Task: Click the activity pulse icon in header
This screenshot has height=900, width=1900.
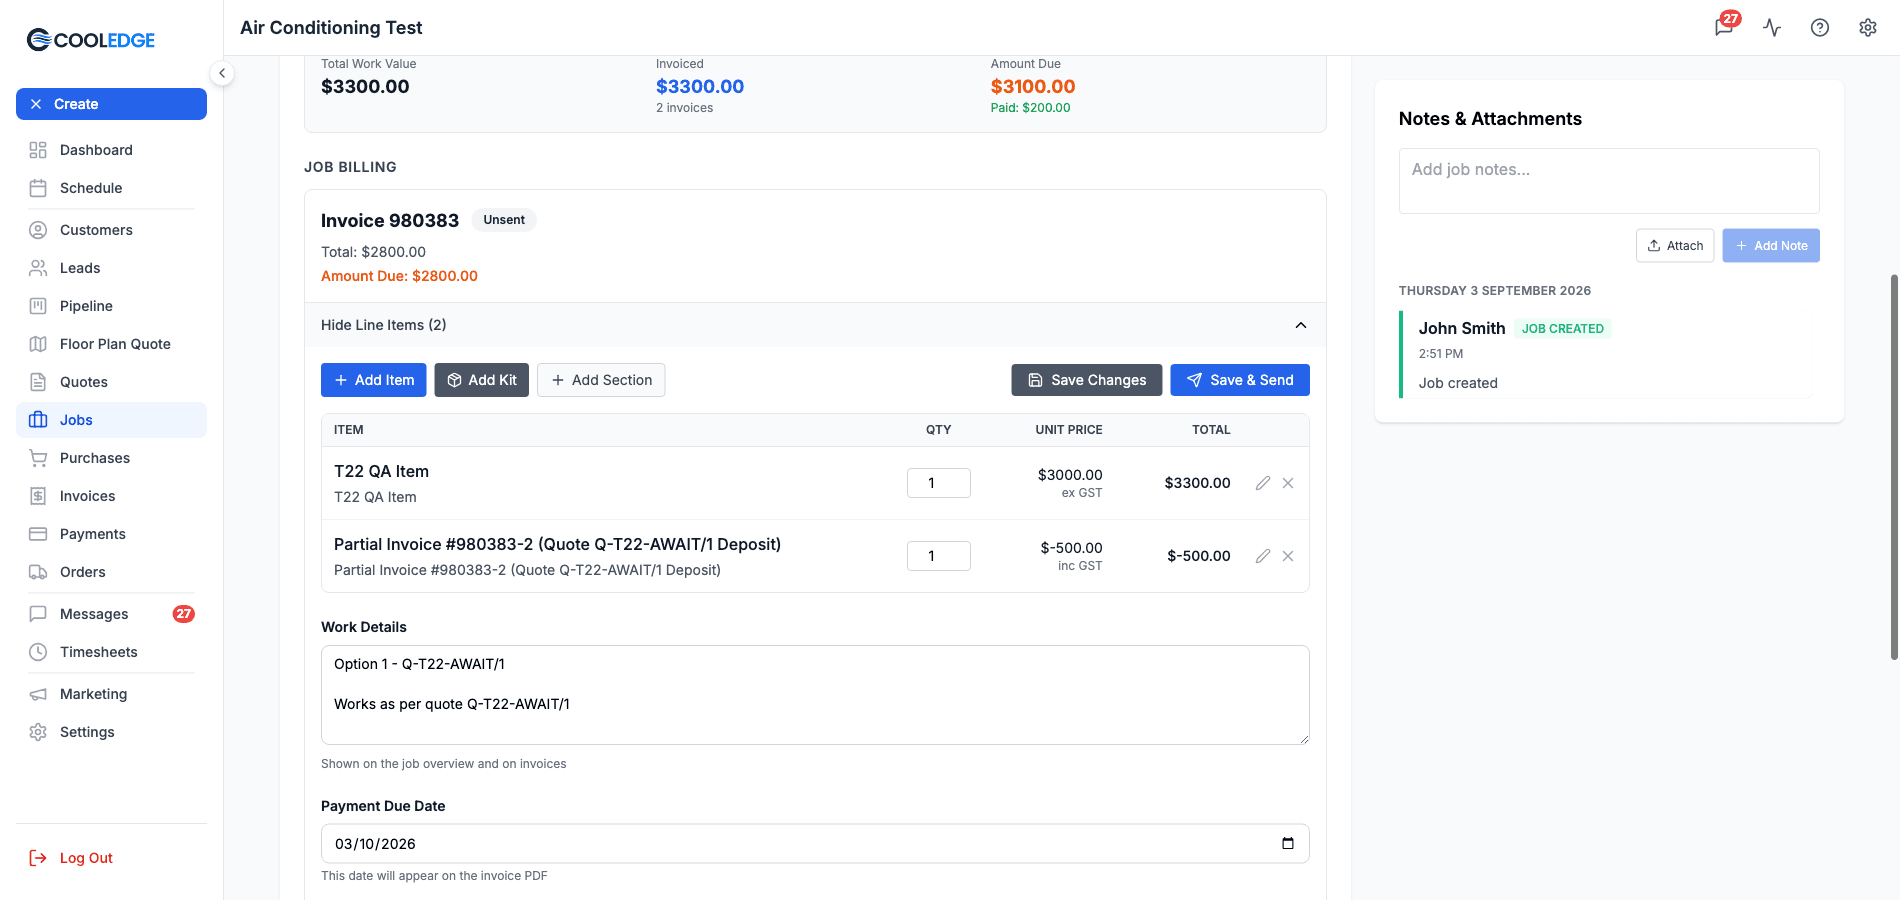Action: coord(1772,27)
